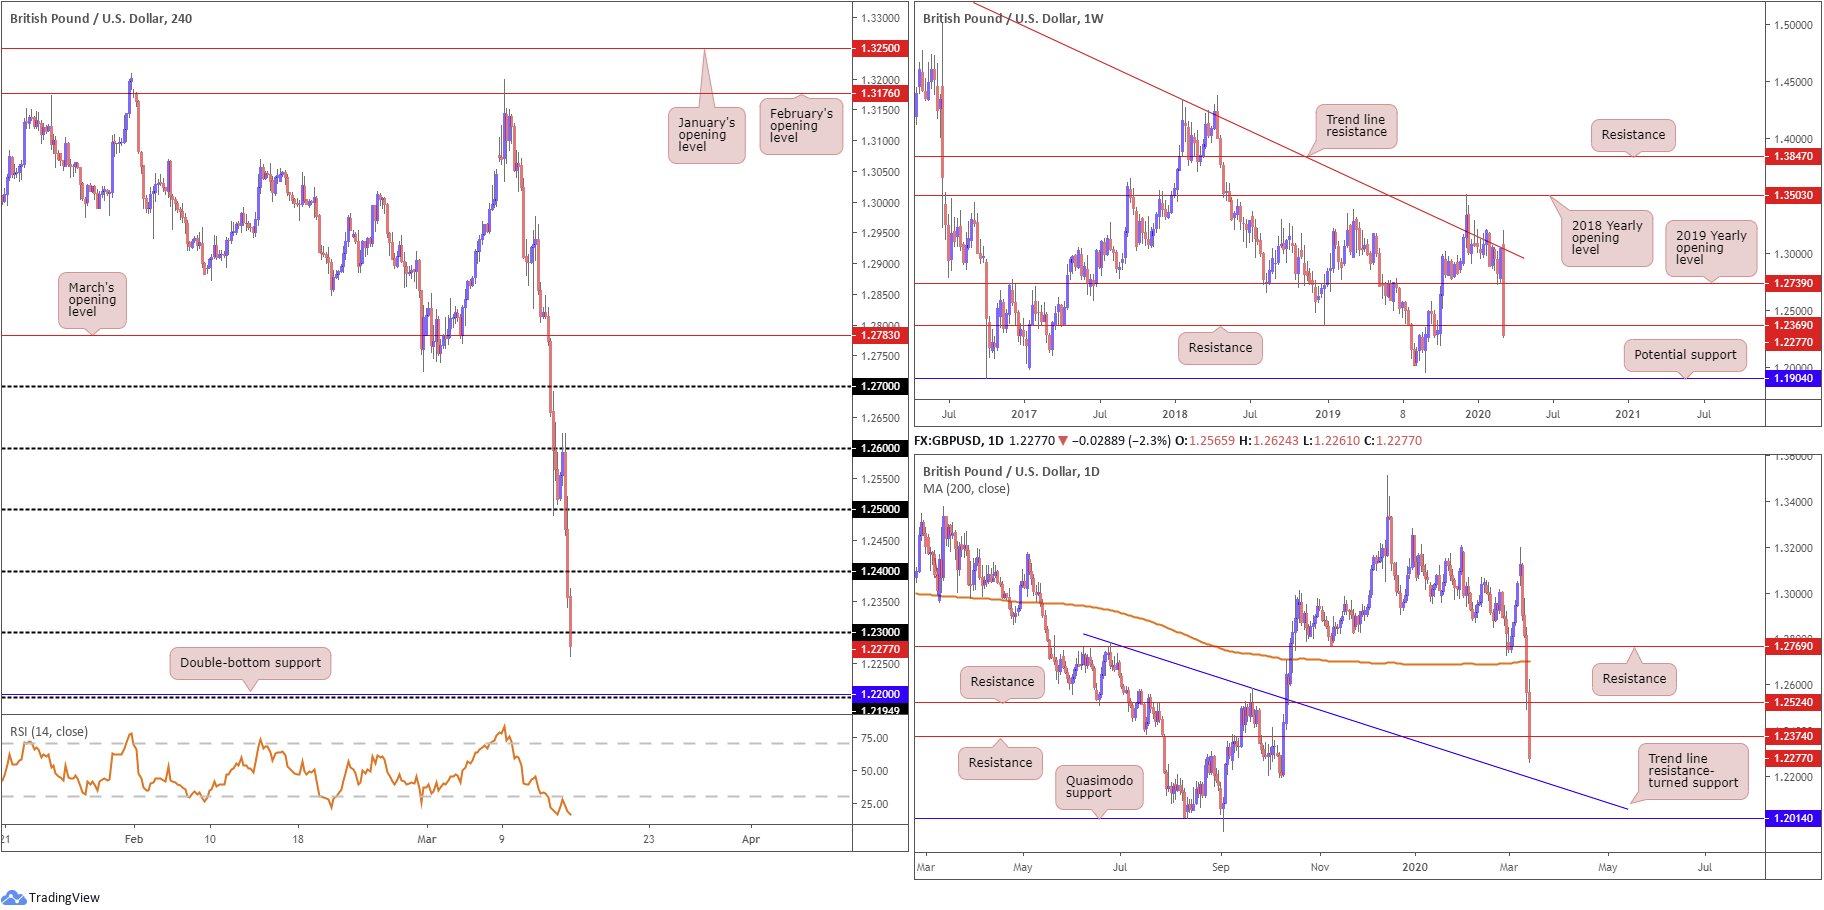Viewport: 1824px width, 910px height.
Task: Select the daily Resistance callout near 1.27690
Action: tap(1634, 679)
